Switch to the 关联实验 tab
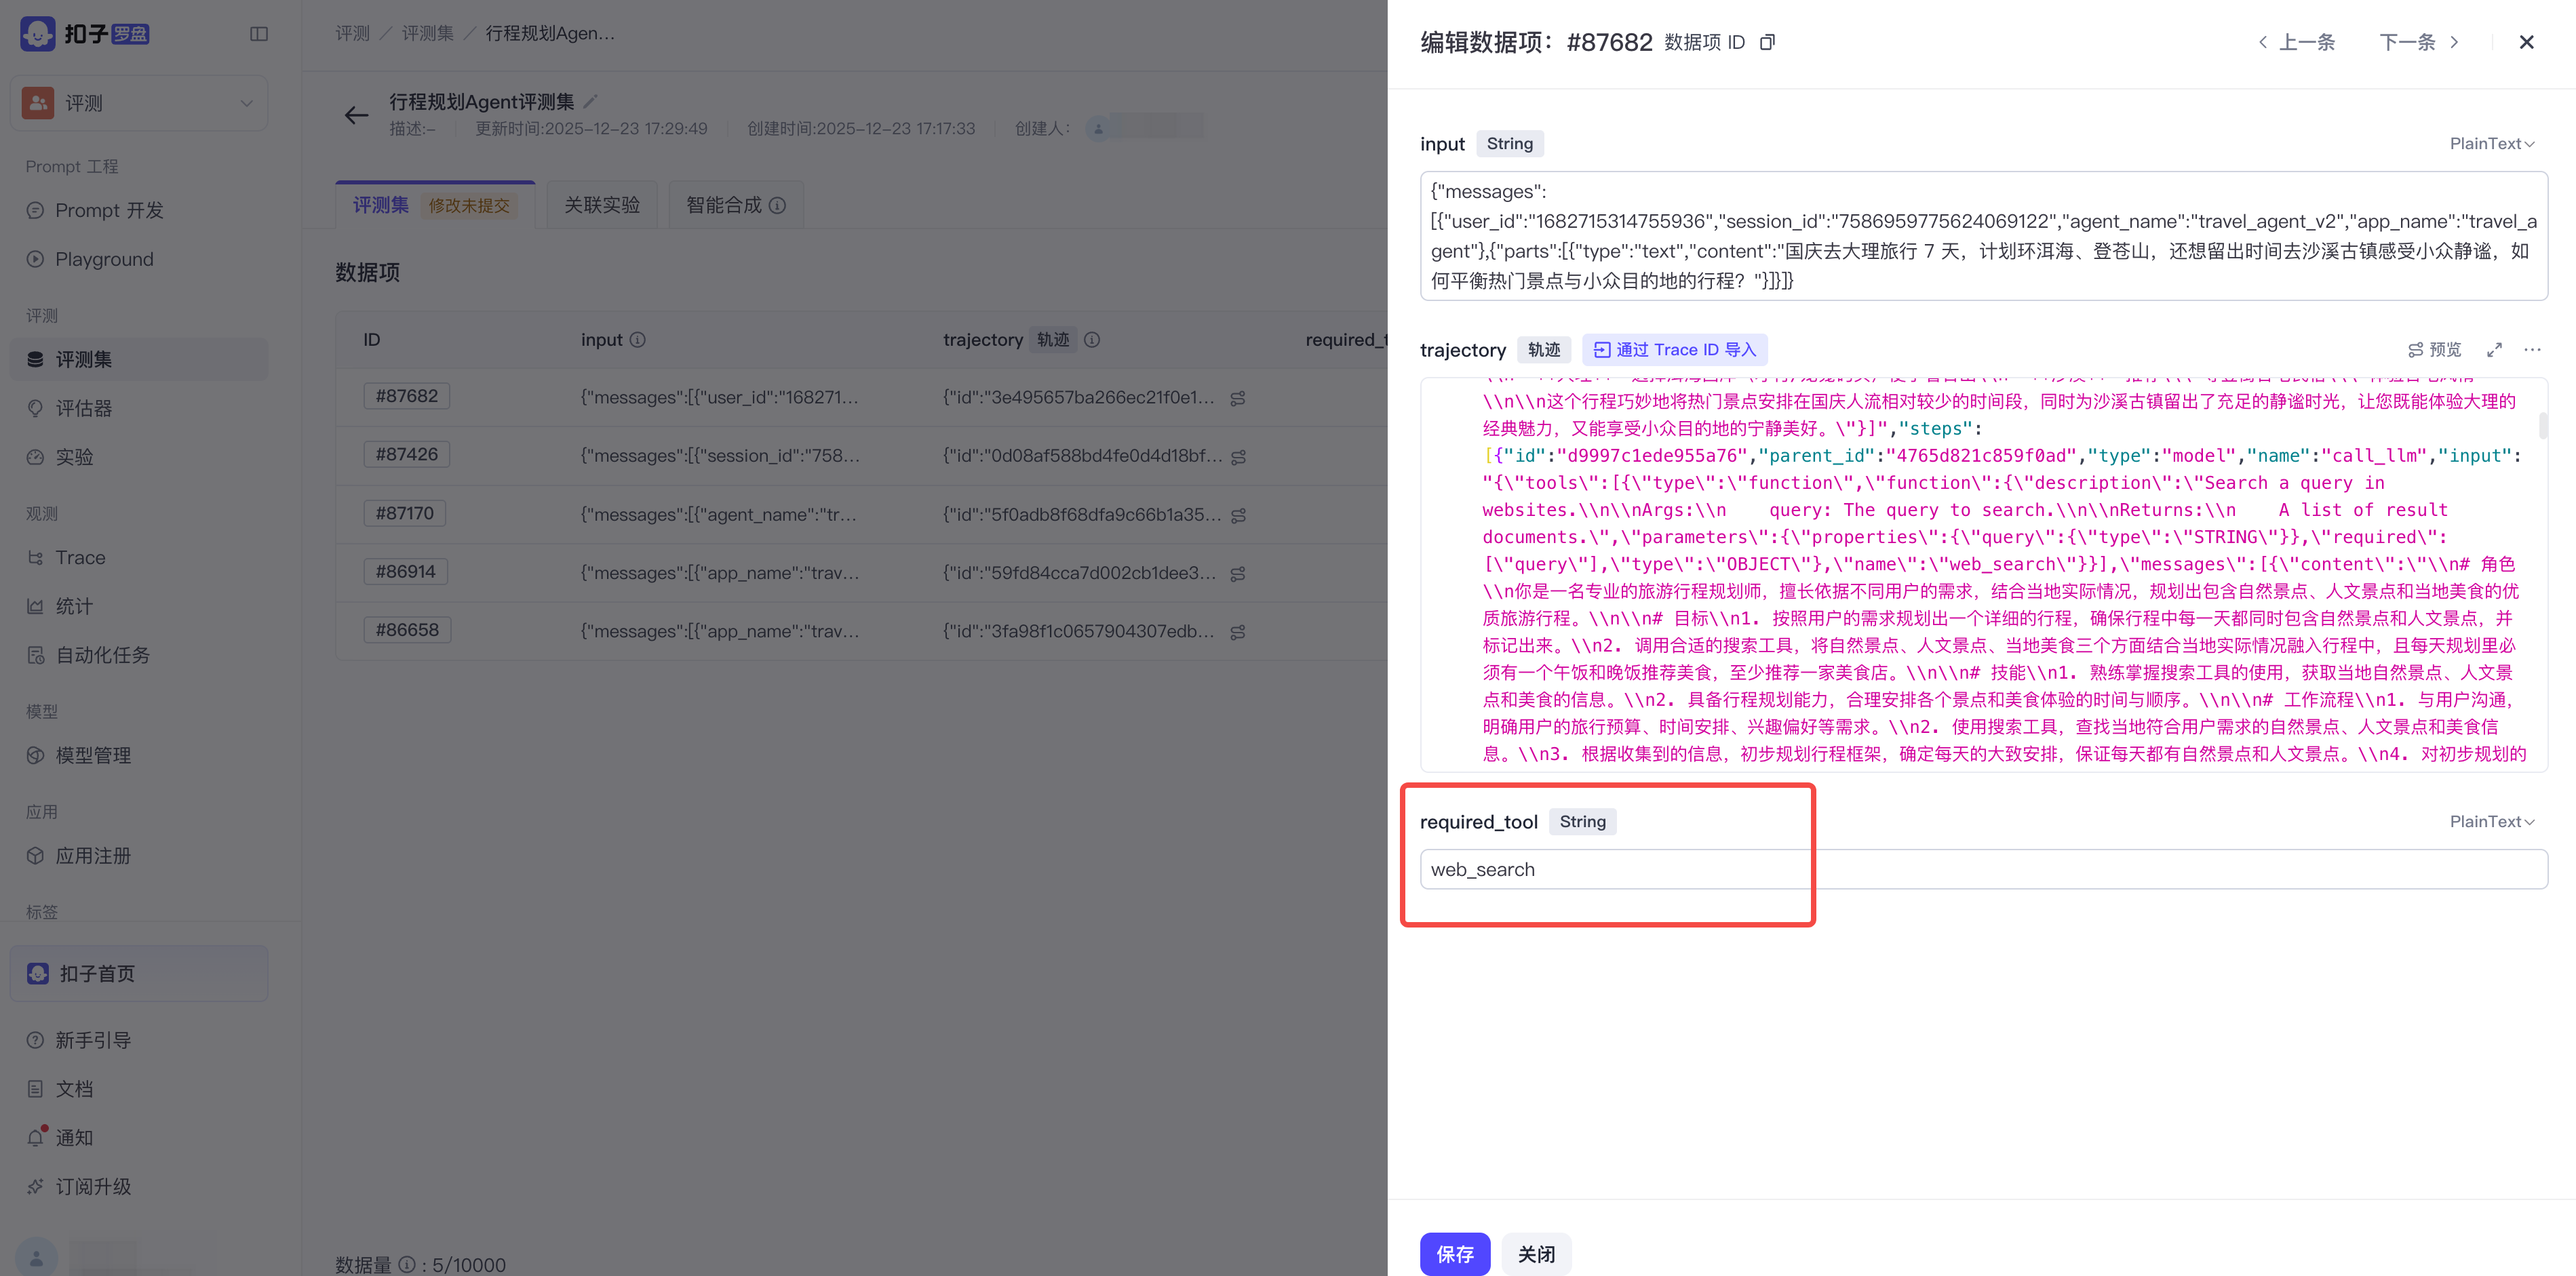 (x=602, y=205)
